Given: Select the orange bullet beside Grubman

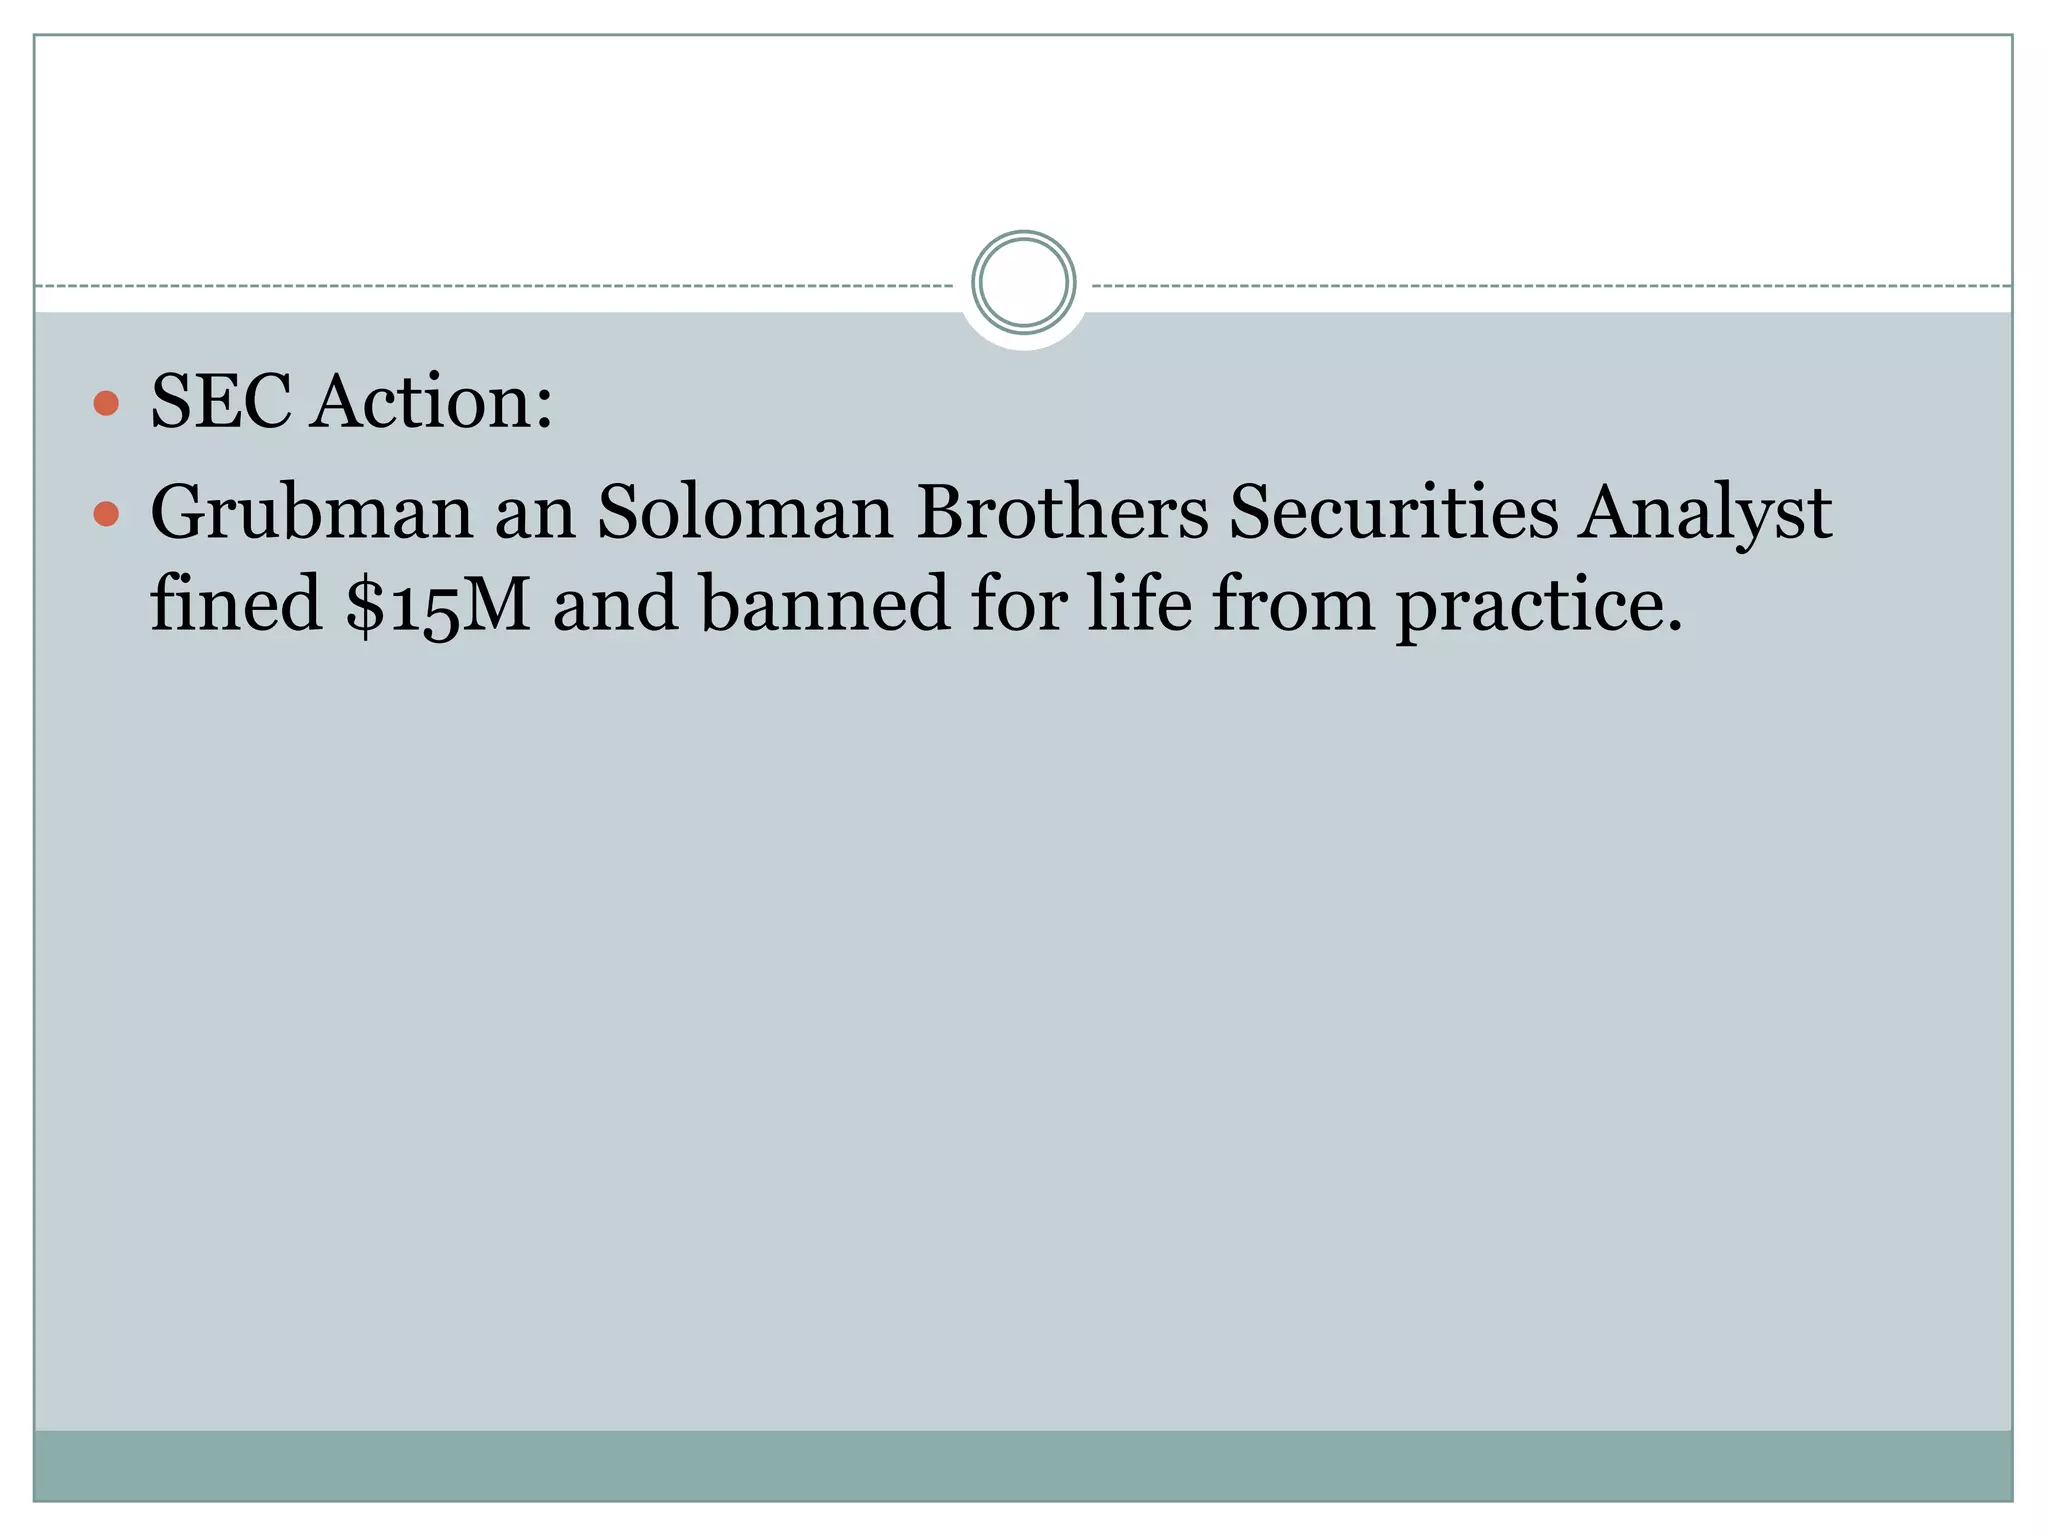Looking at the screenshot, I should pyautogui.click(x=106, y=515).
